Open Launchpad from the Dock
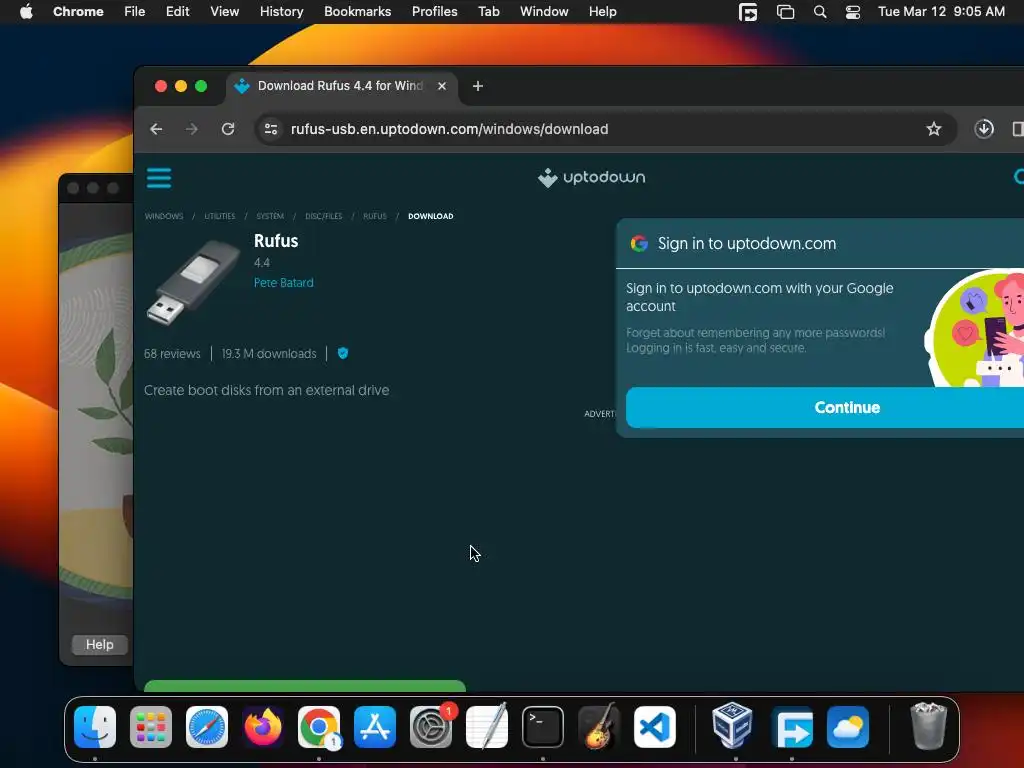This screenshot has width=1024, height=768. pyautogui.click(x=151, y=727)
